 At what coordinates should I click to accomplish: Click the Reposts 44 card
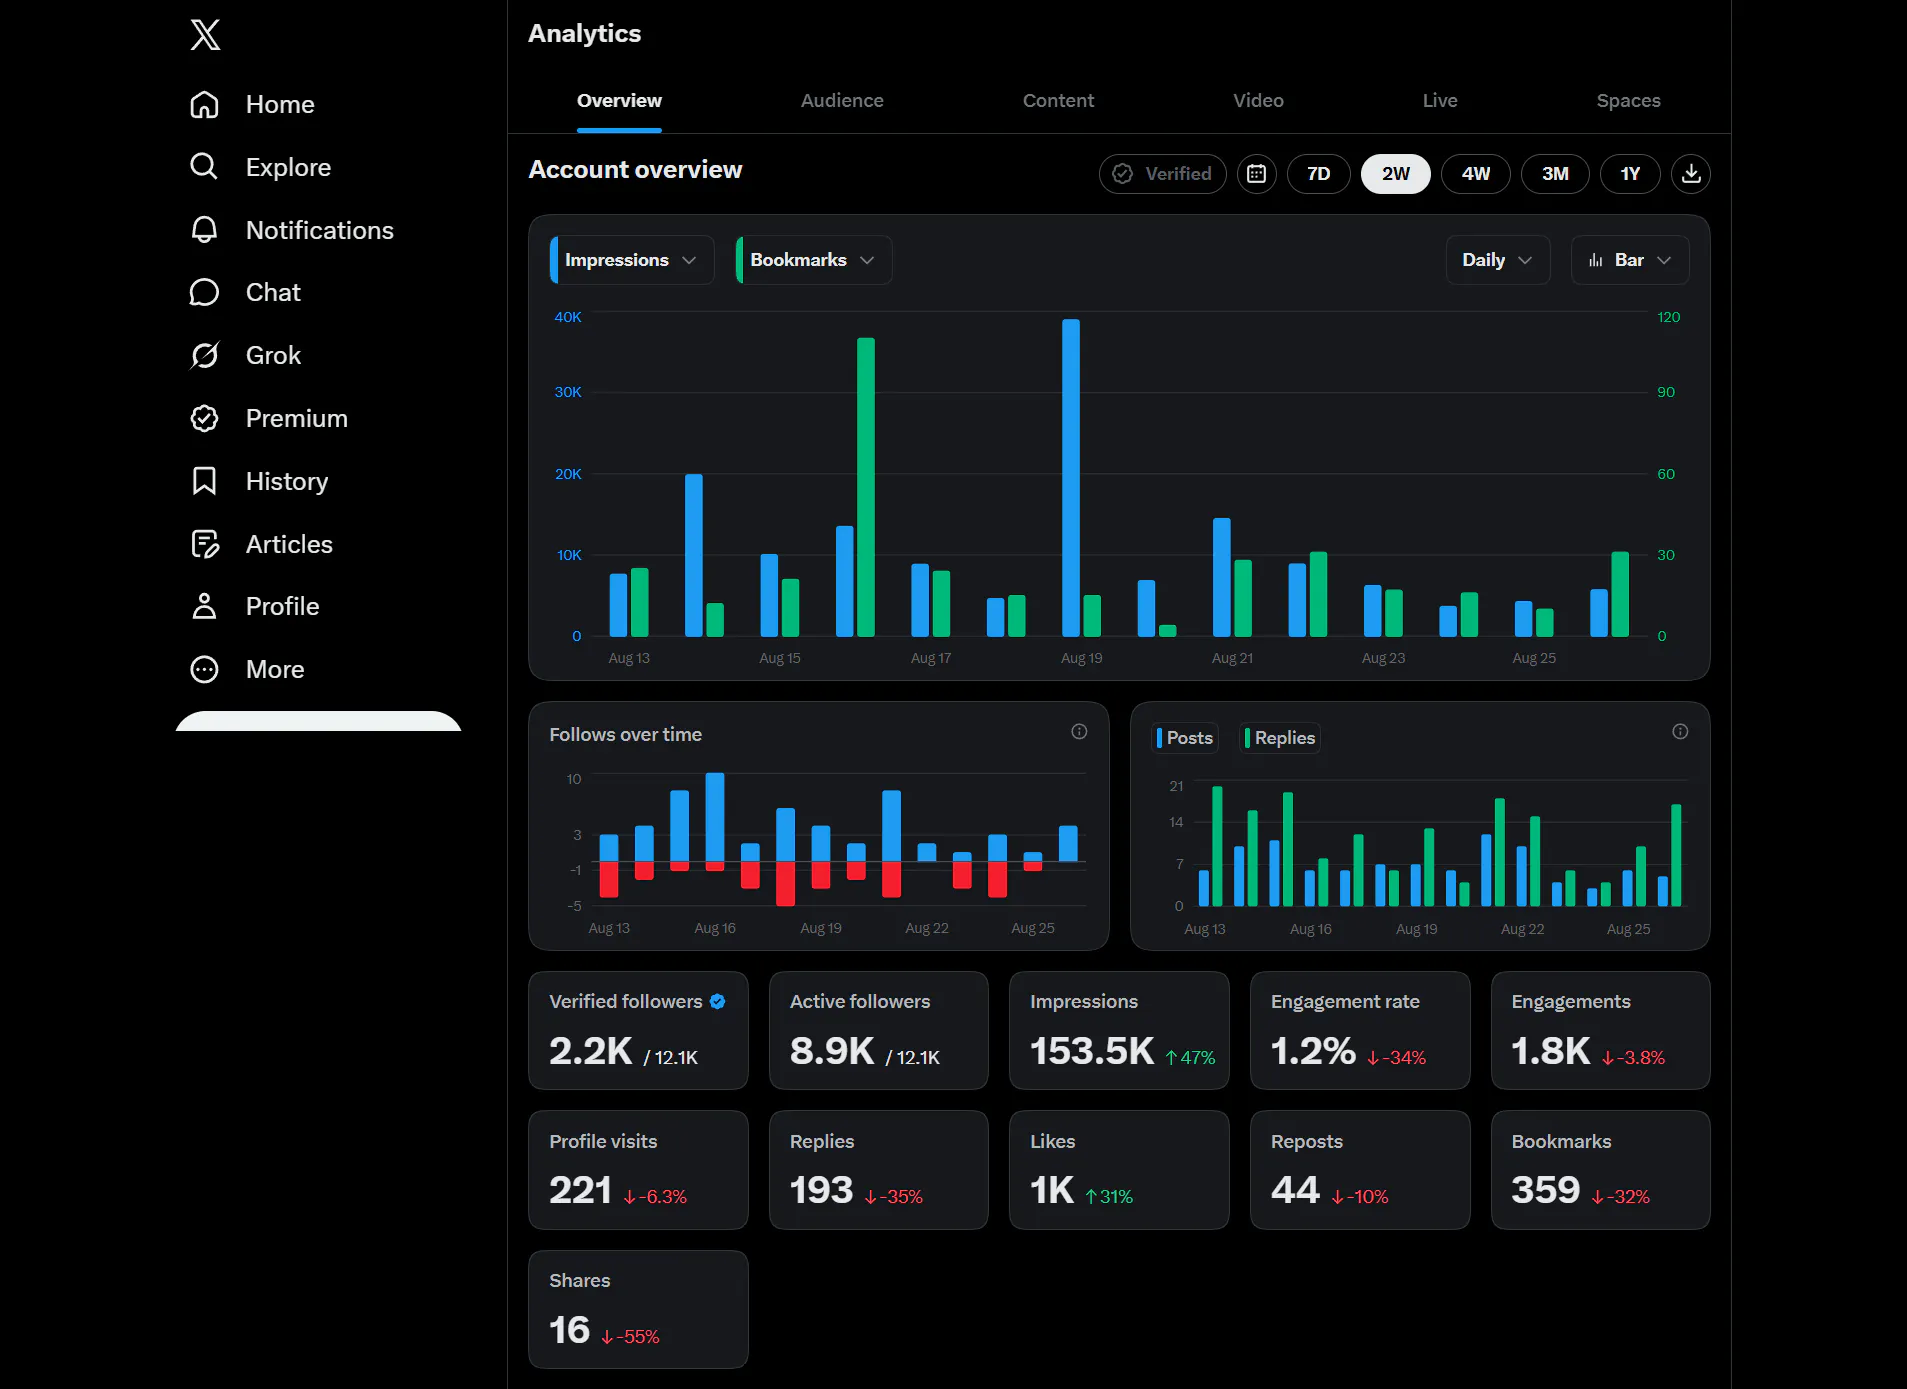1360,1170
